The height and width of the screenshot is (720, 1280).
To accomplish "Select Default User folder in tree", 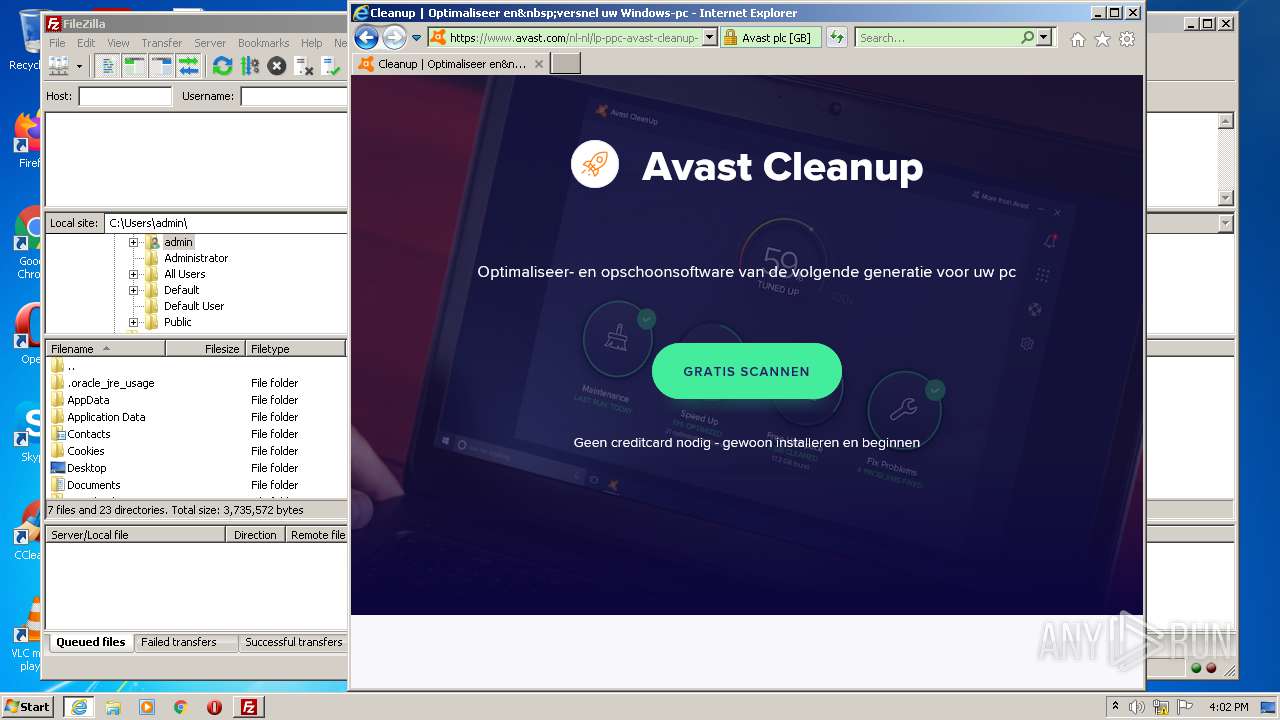I will coord(194,306).
